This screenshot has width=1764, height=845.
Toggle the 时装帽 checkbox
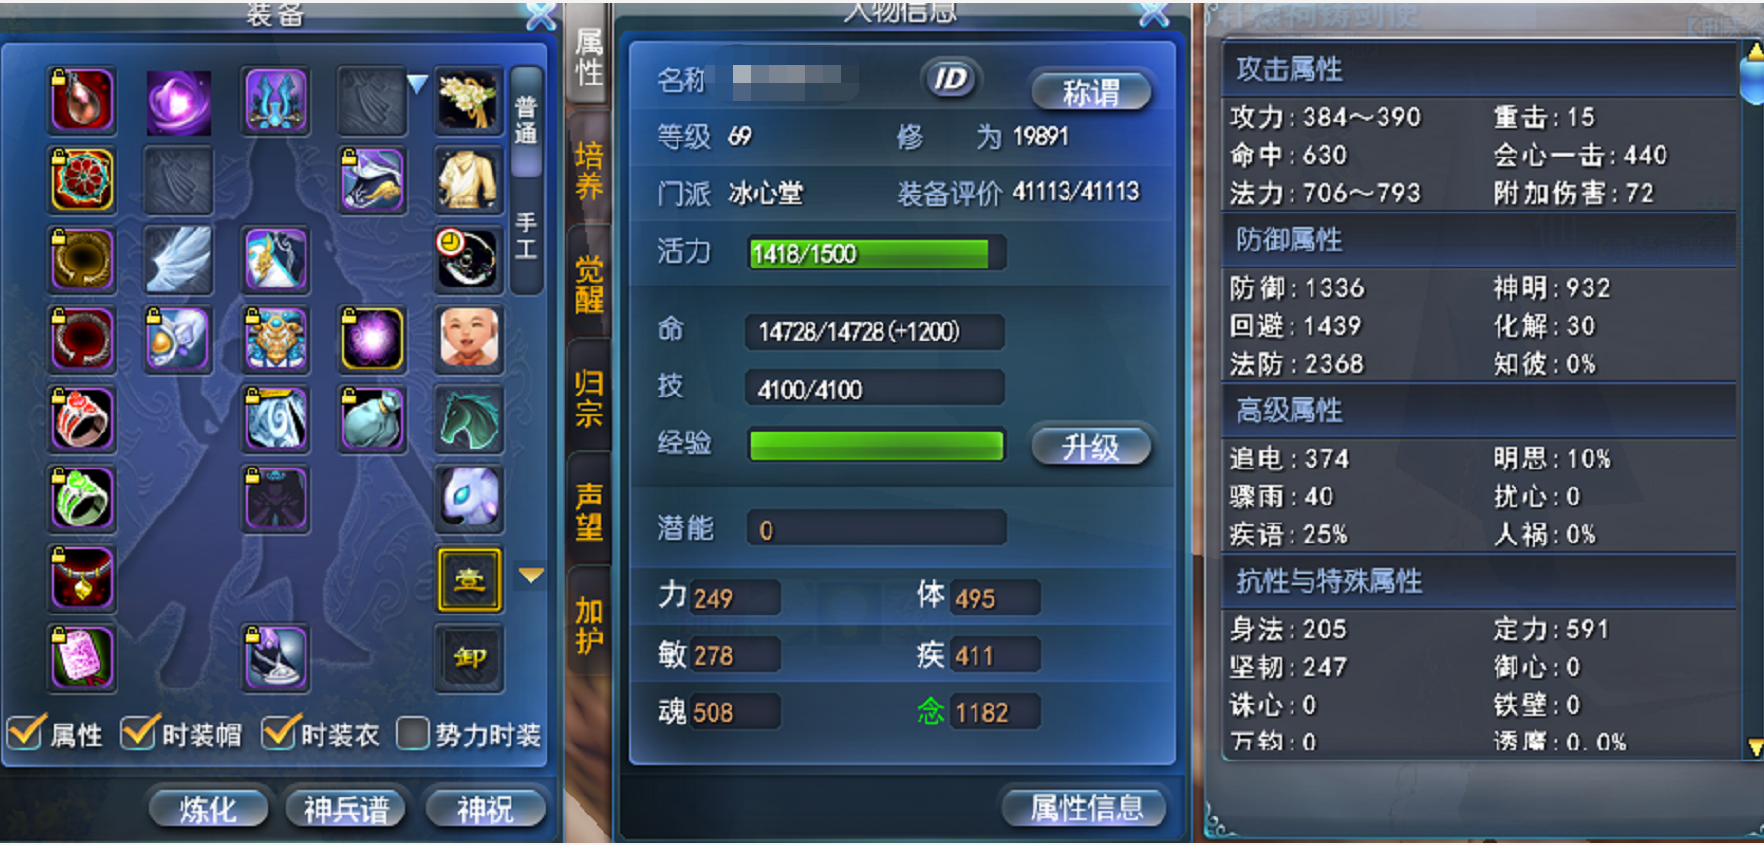(x=138, y=733)
